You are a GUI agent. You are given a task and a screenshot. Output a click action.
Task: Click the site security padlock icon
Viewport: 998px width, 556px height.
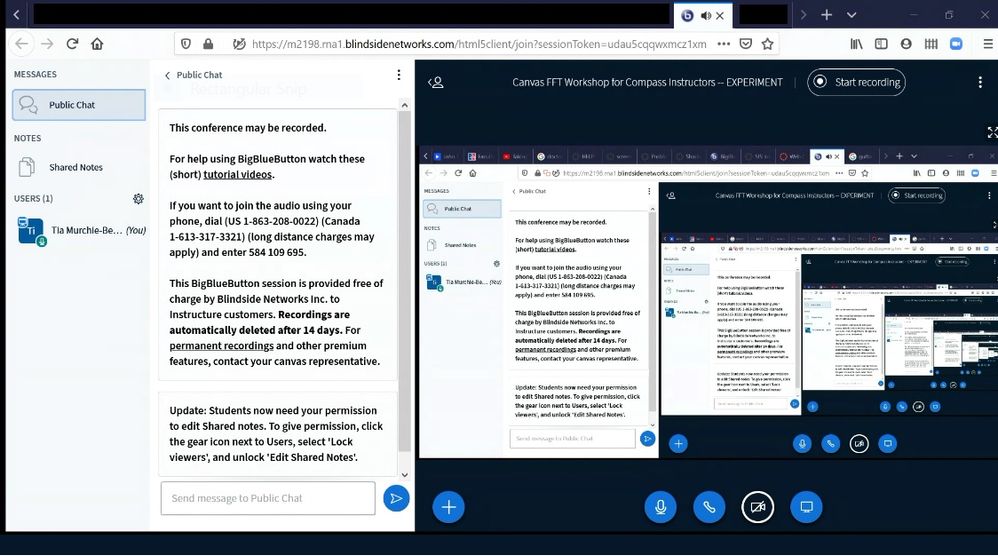tap(208, 44)
